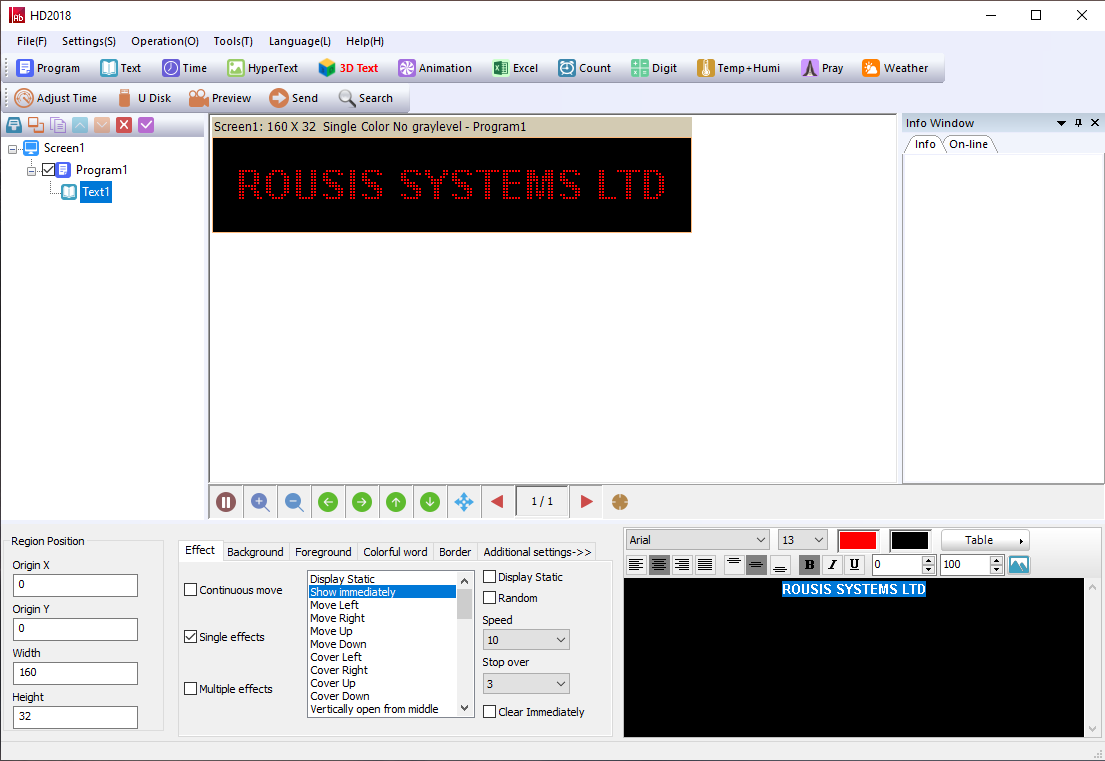Uncheck Single effects
Screen dimensions: 1105x761
(190, 636)
